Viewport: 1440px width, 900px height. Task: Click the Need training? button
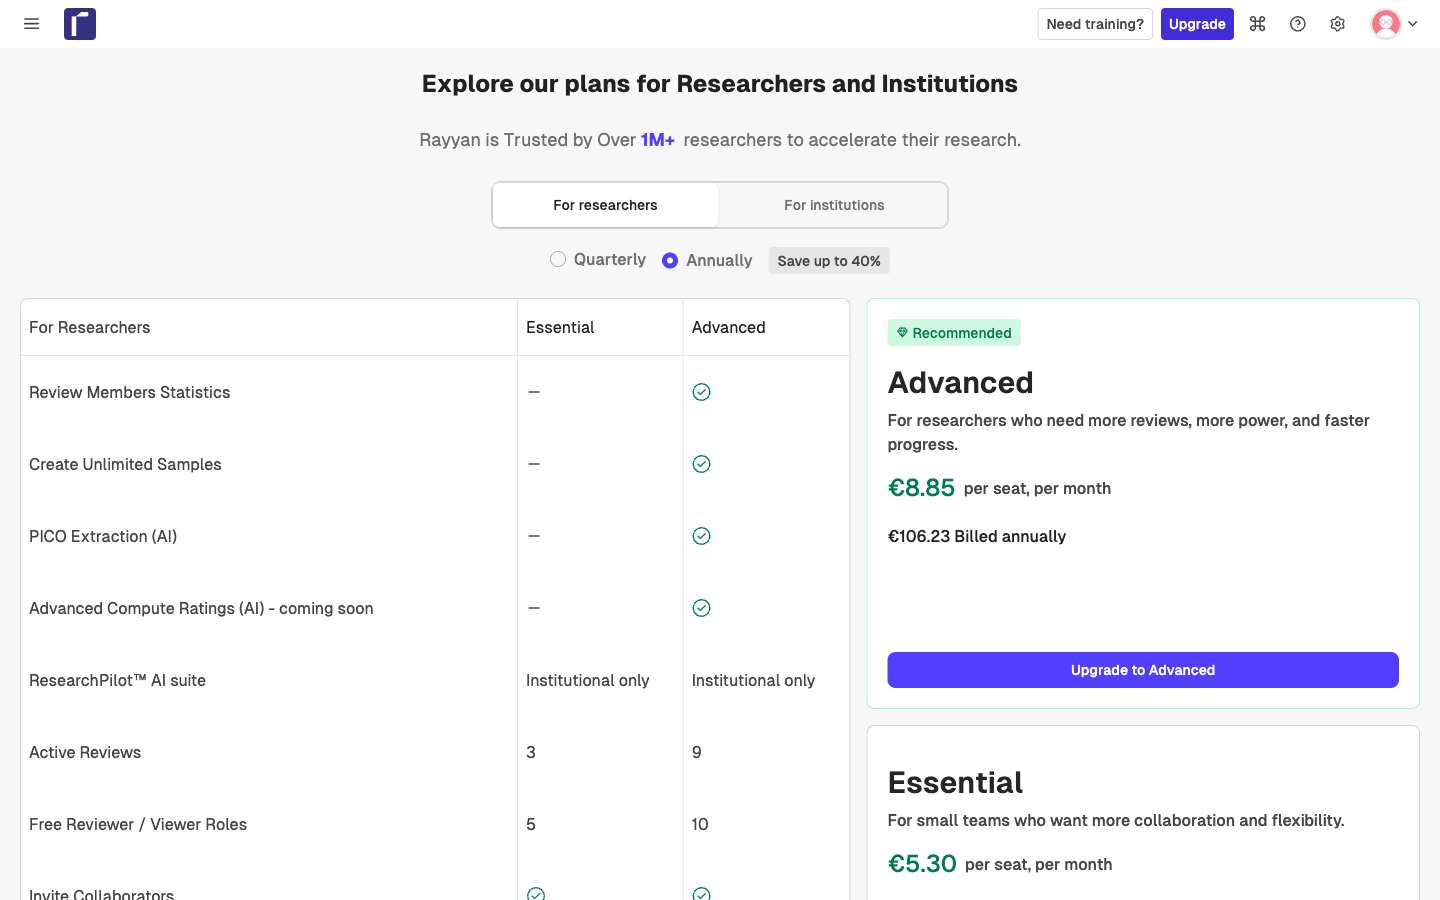1095,24
